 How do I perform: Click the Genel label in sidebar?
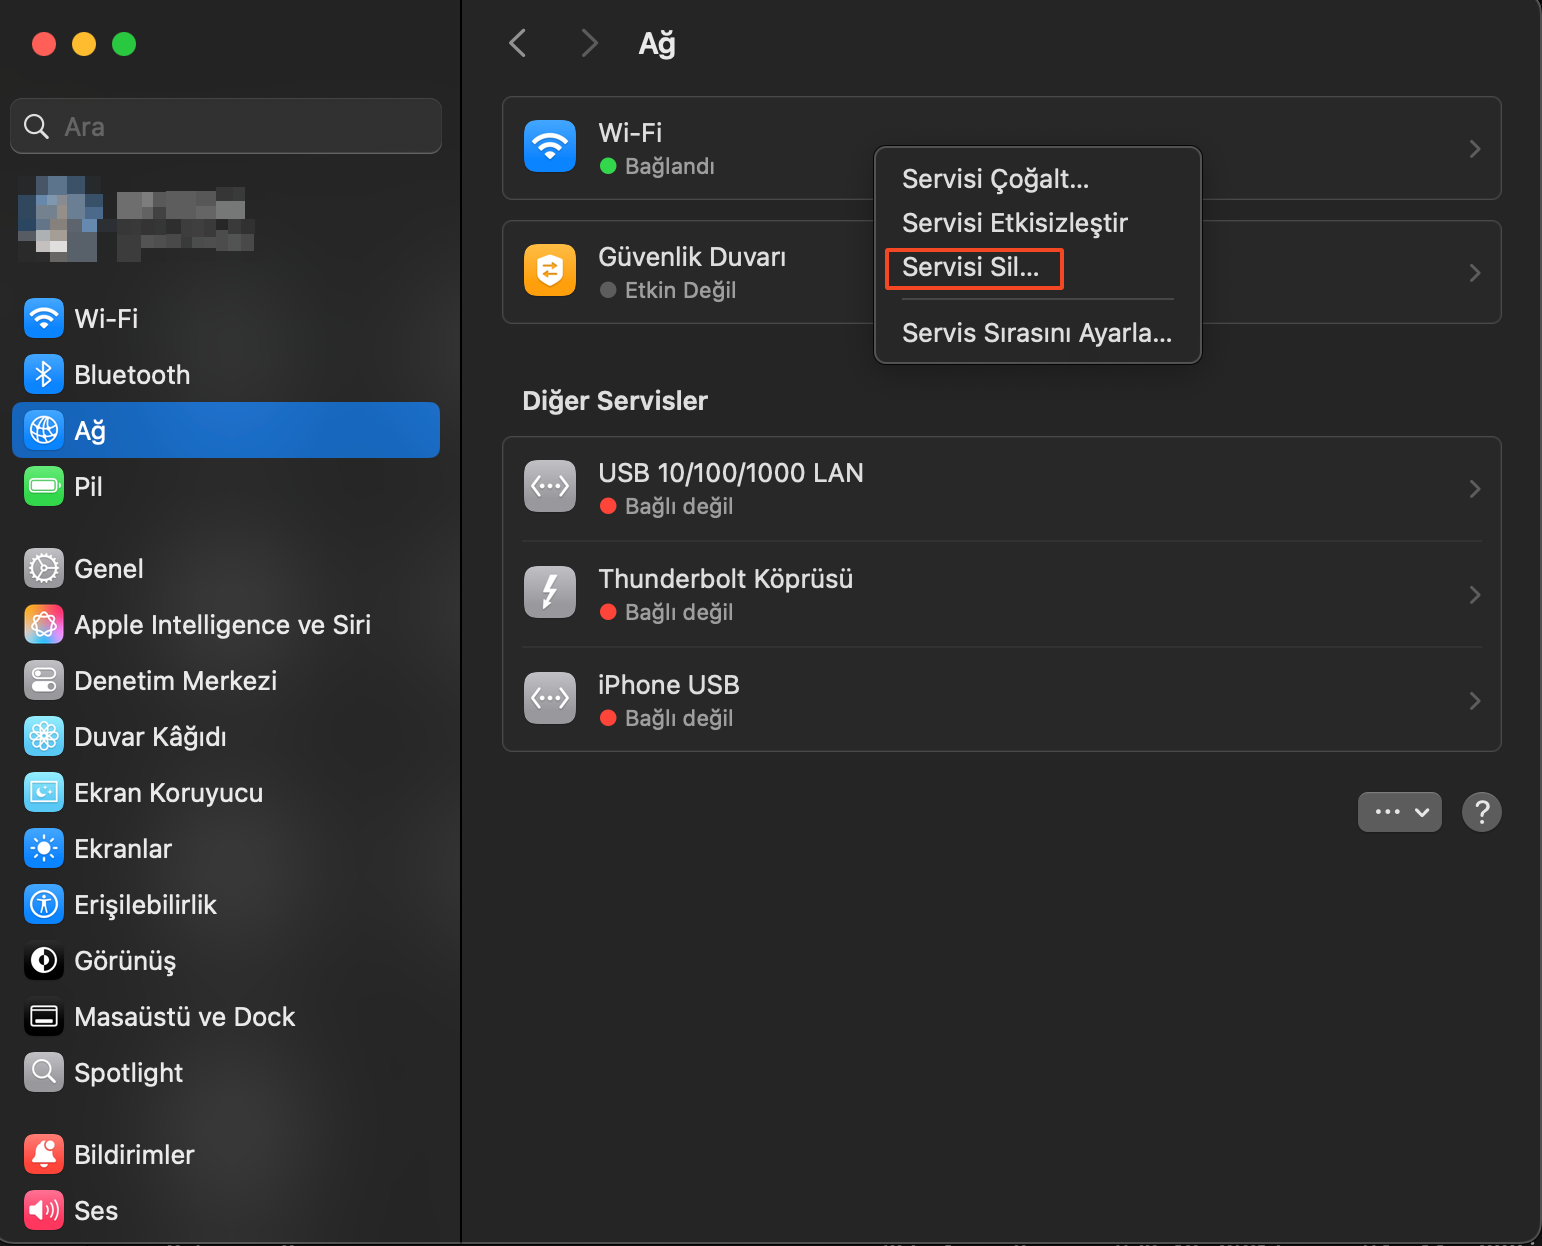109,569
